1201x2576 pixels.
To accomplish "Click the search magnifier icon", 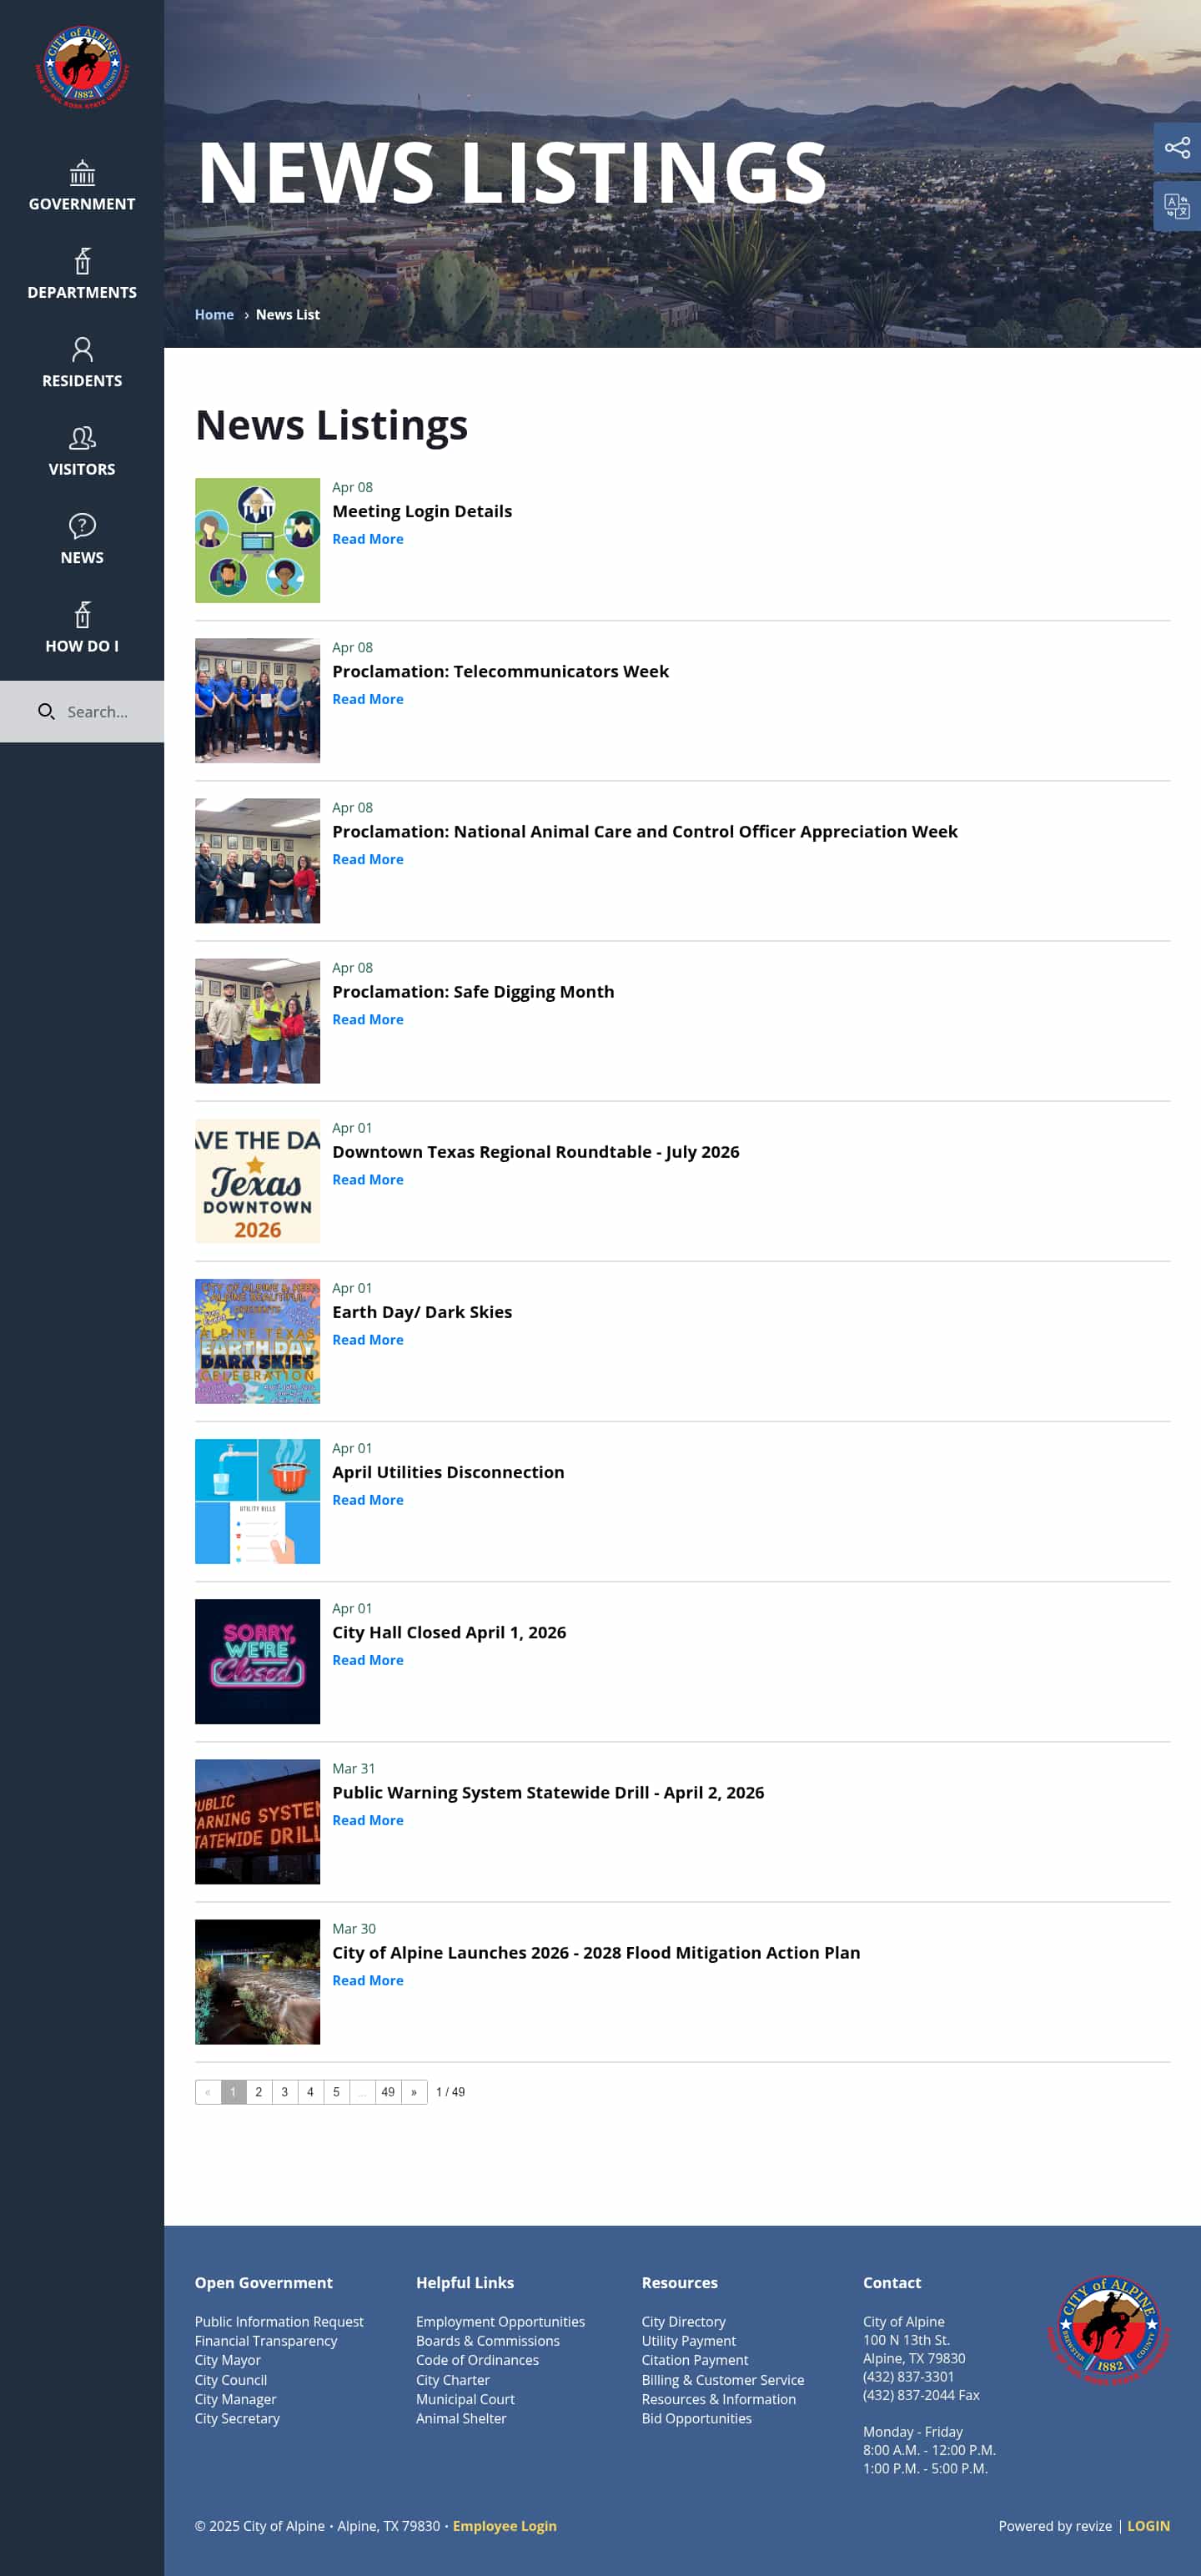I will (x=46, y=711).
